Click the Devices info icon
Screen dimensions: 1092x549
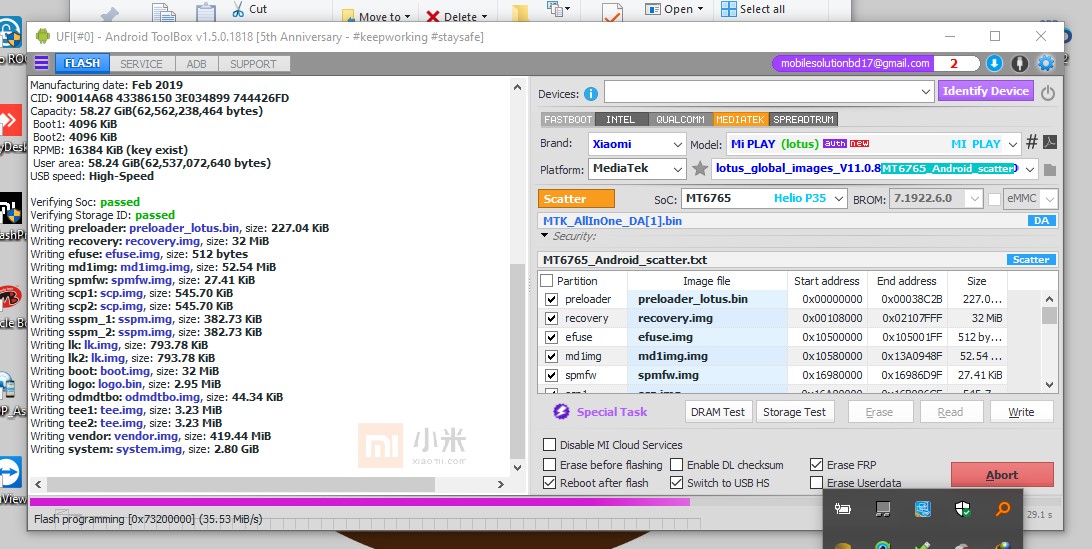pos(591,94)
